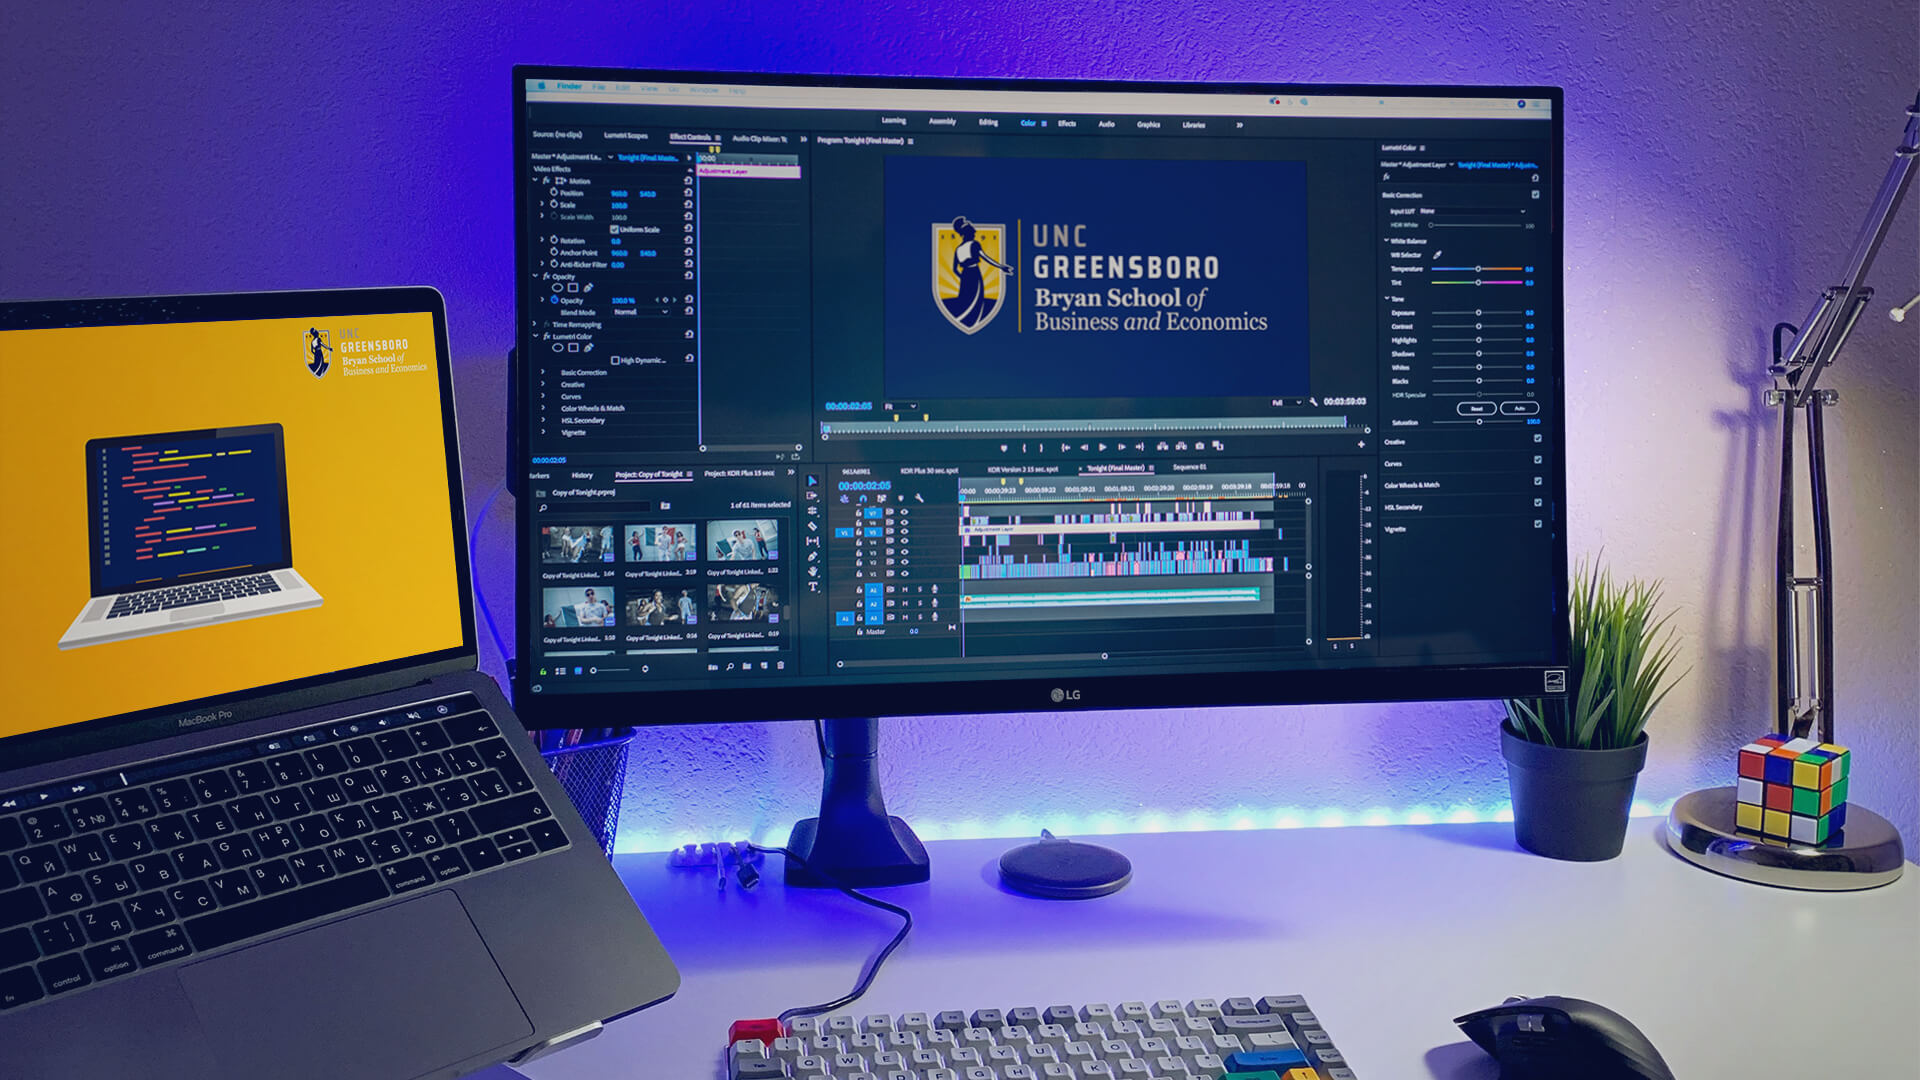The height and width of the screenshot is (1080, 1920).
Task: Click the trash delete icon in Project panel
Action: tap(781, 666)
